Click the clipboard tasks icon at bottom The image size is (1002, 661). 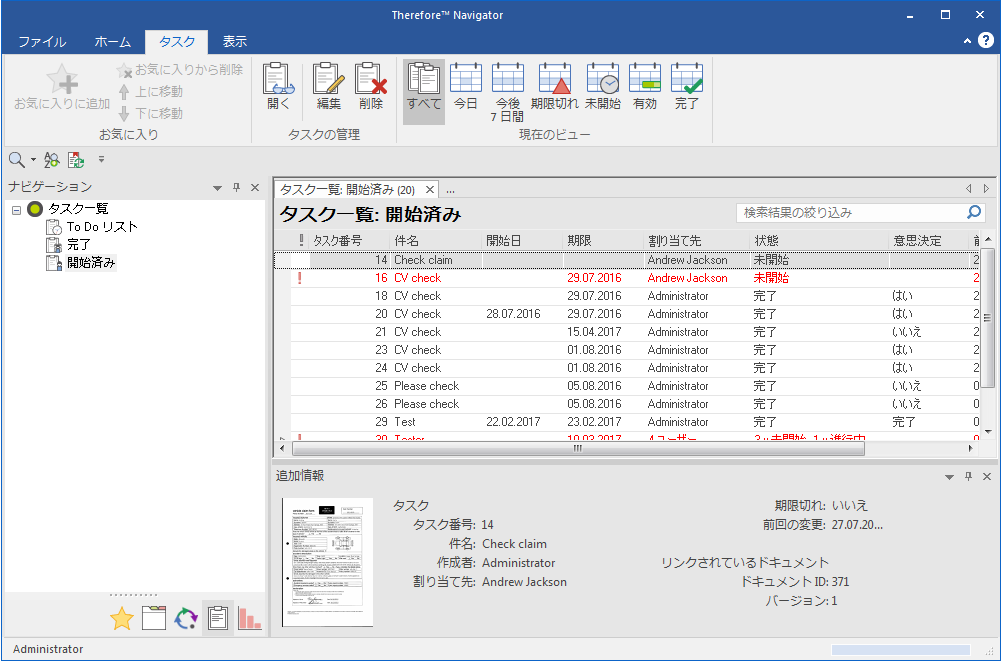coord(218,618)
